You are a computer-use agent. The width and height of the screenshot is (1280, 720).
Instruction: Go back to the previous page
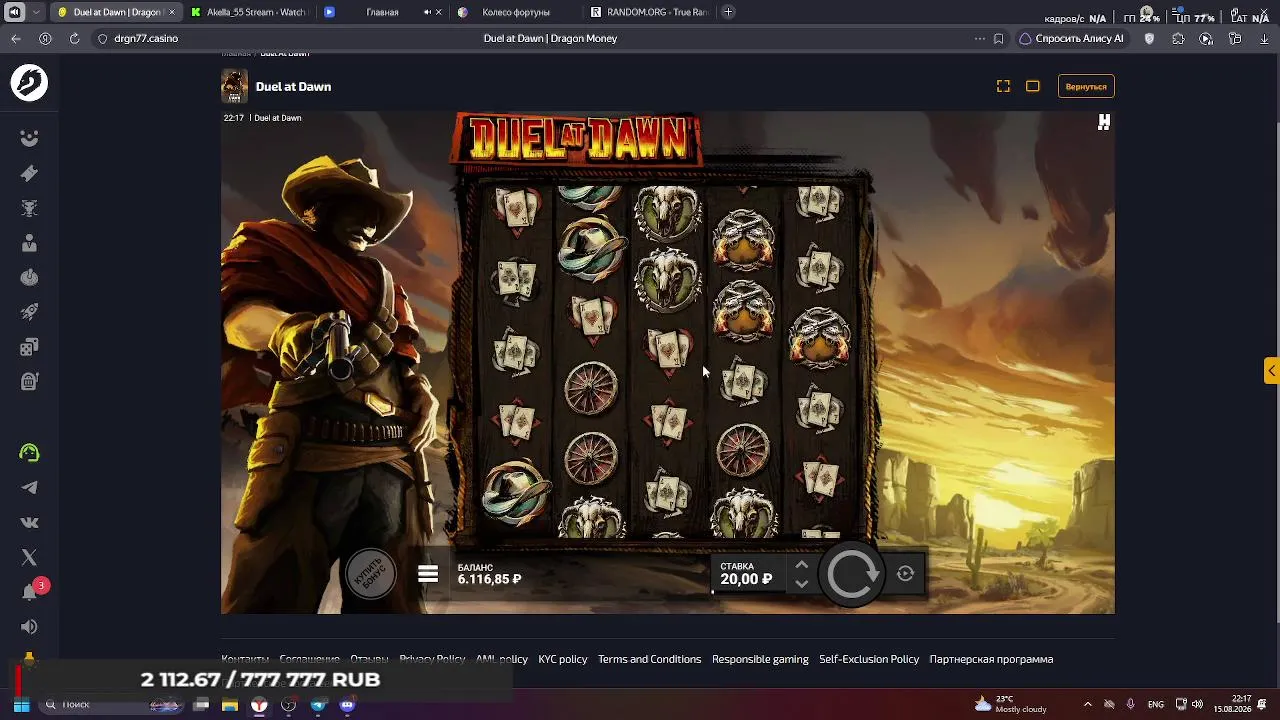pyautogui.click(x=16, y=38)
